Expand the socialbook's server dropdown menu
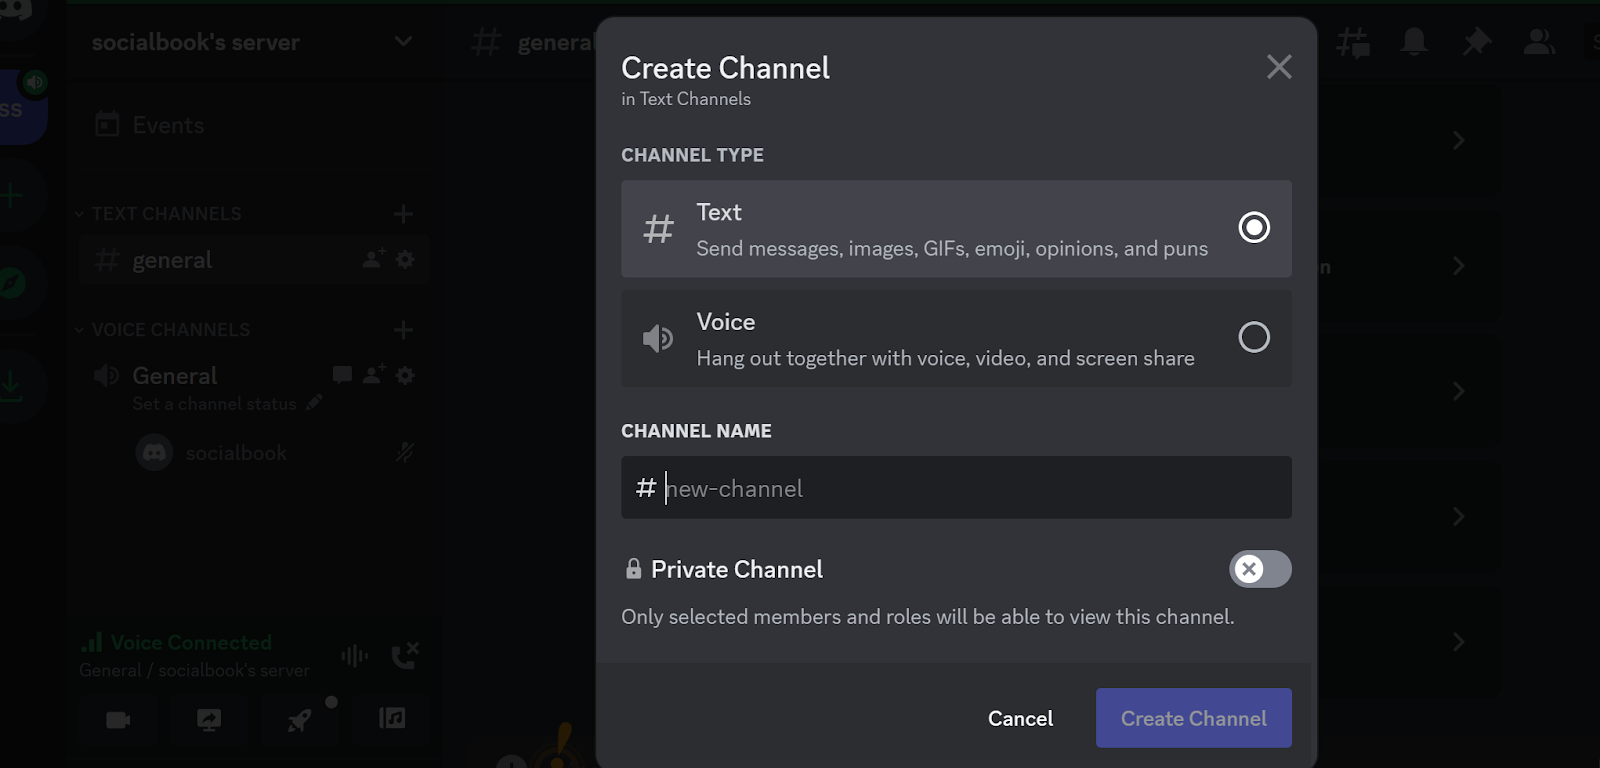 (x=403, y=42)
